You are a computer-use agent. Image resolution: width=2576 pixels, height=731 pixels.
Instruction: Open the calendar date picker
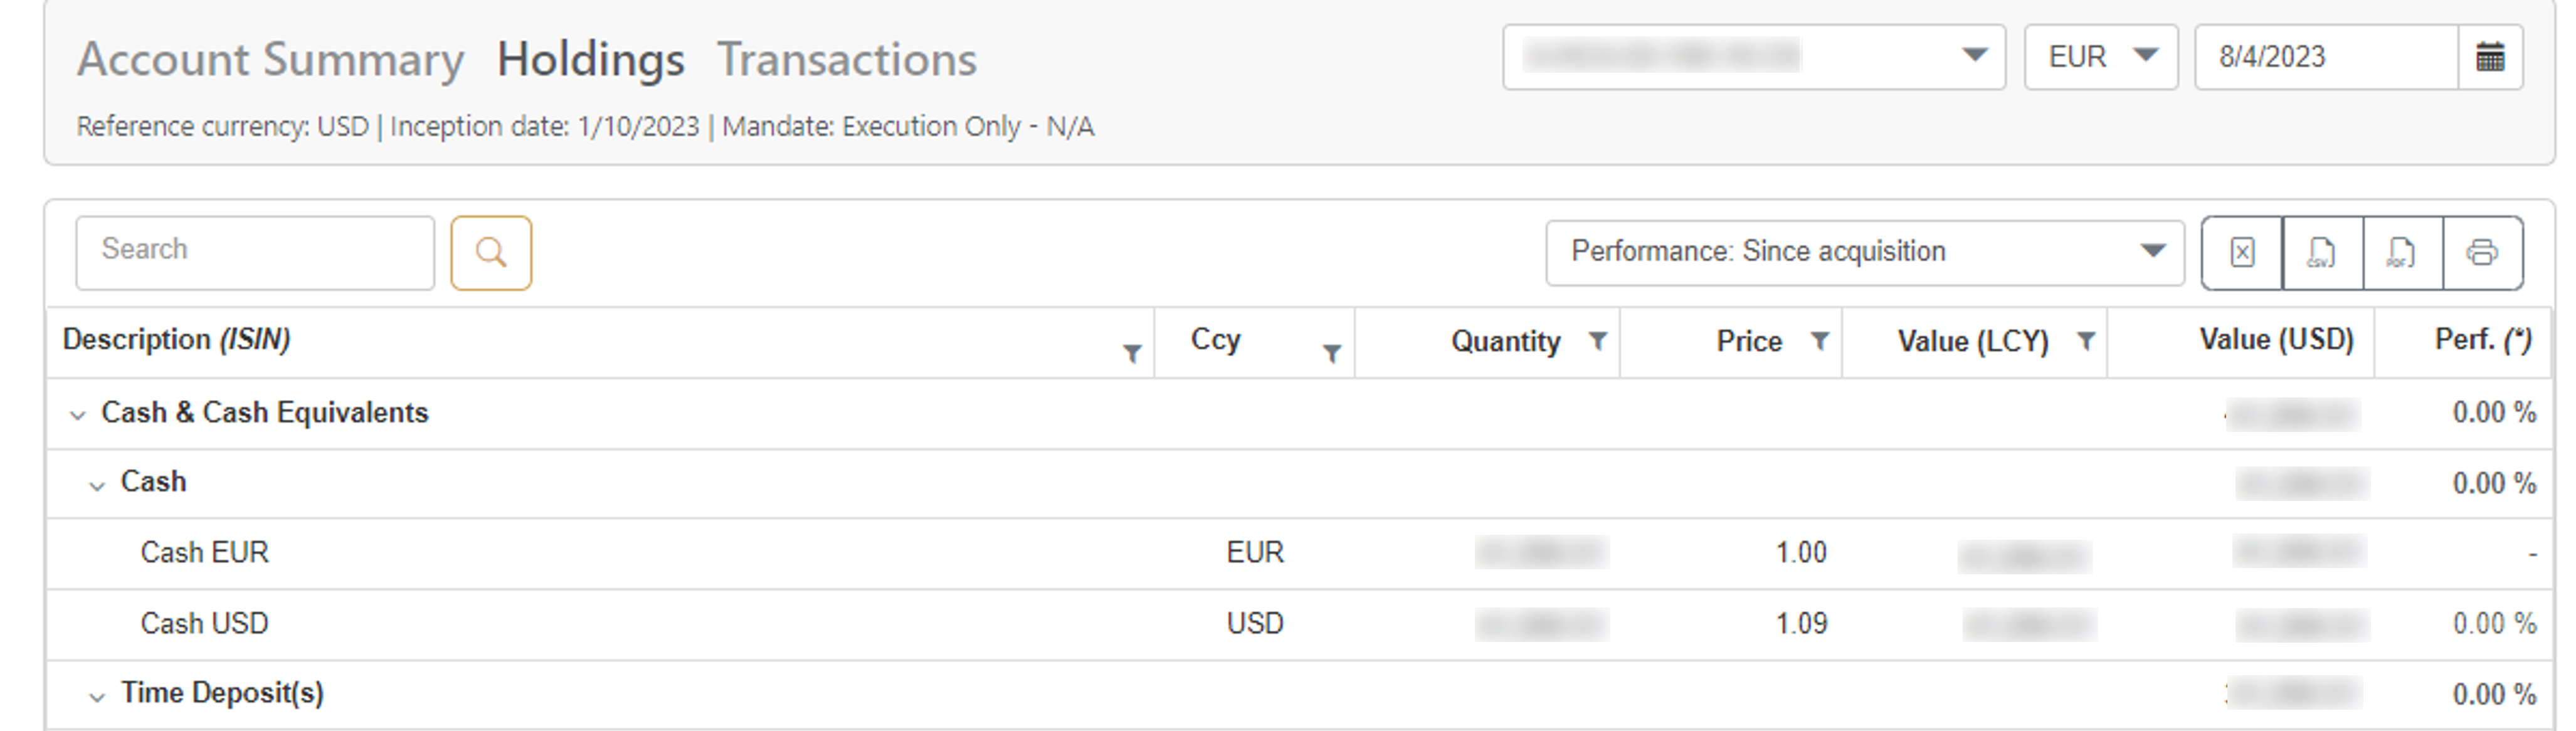coord(2490,58)
